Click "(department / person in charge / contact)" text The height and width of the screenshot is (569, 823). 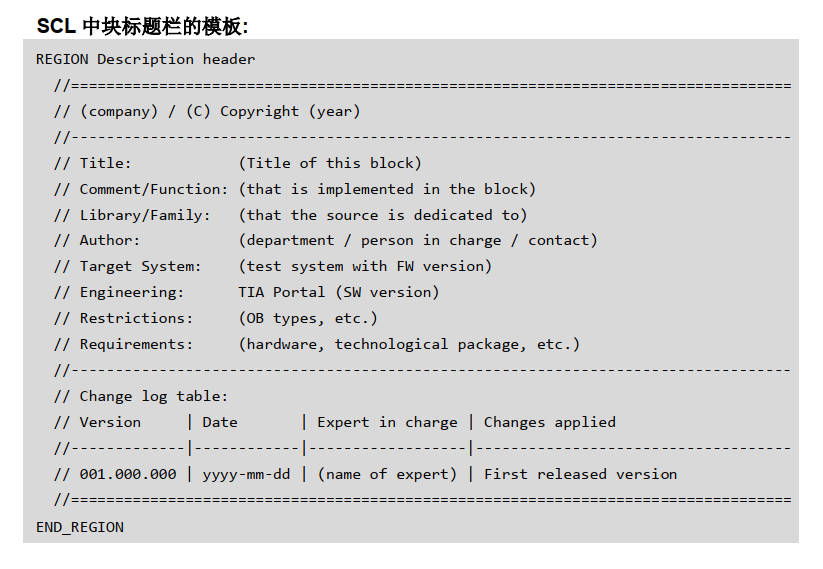click(418, 240)
